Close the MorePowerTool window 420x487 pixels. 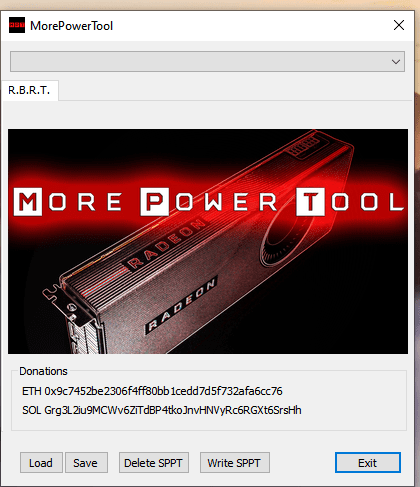tap(399, 25)
